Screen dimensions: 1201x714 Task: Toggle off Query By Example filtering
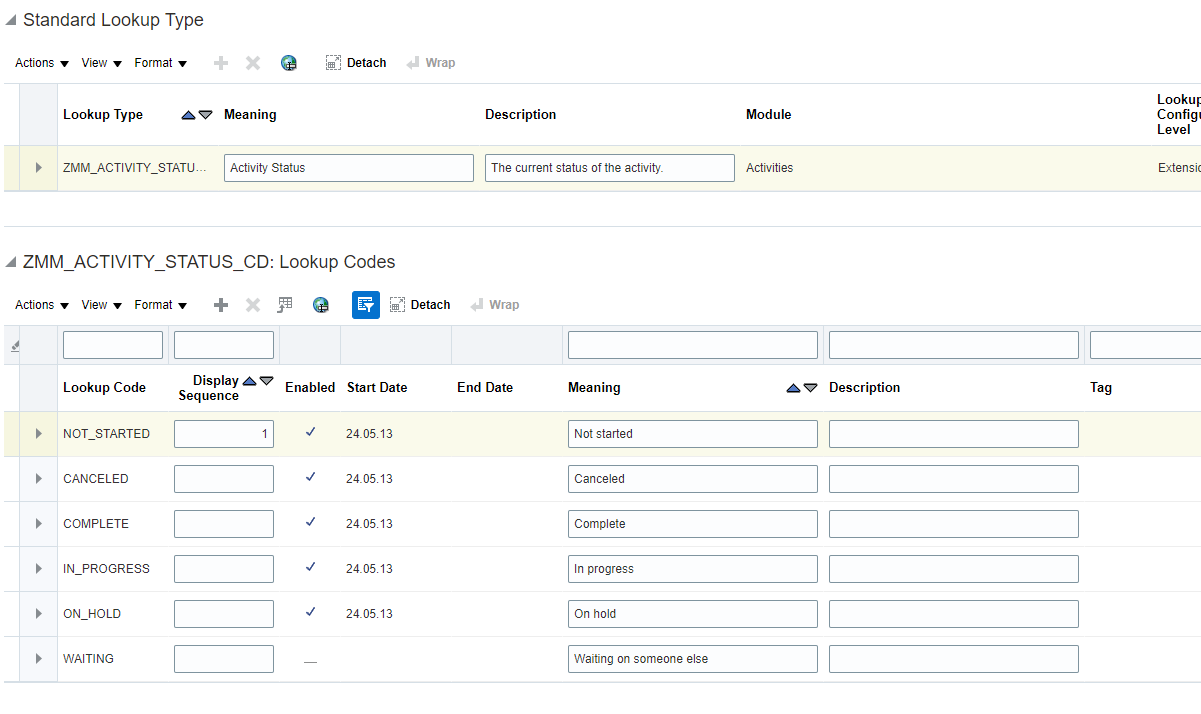click(365, 305)
